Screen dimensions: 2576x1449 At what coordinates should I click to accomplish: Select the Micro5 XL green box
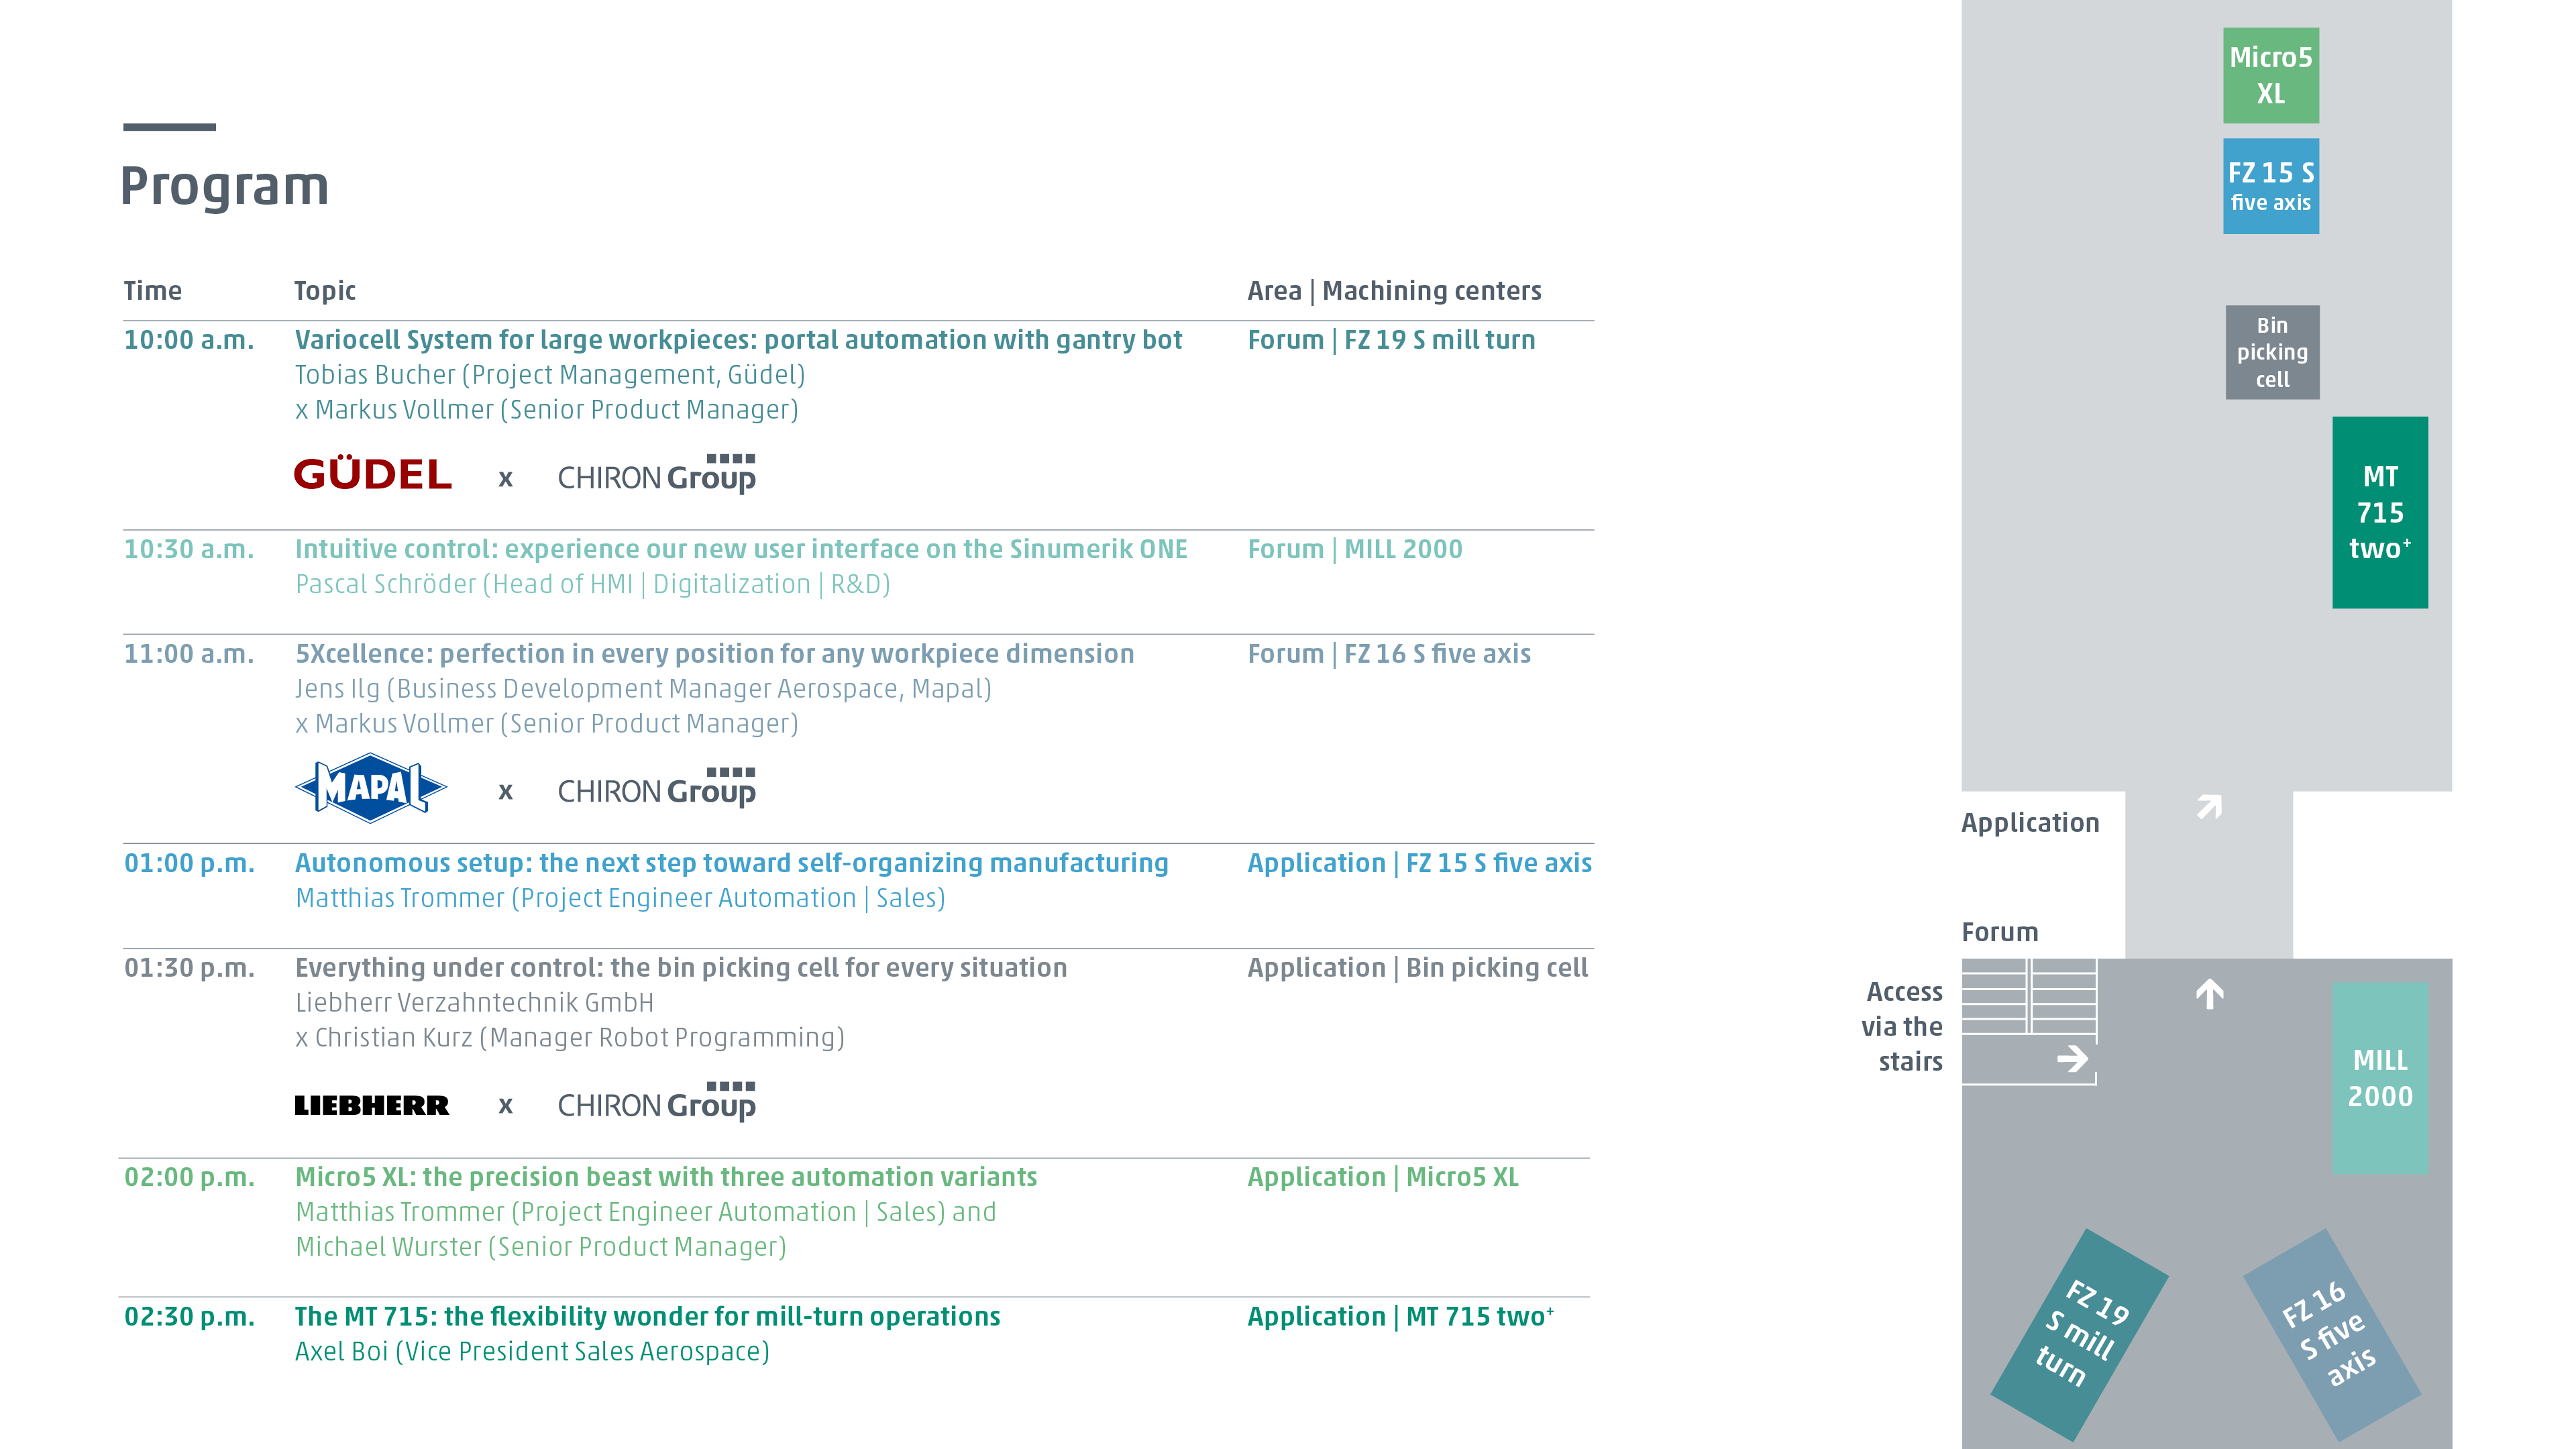(x=2270, y=76)
